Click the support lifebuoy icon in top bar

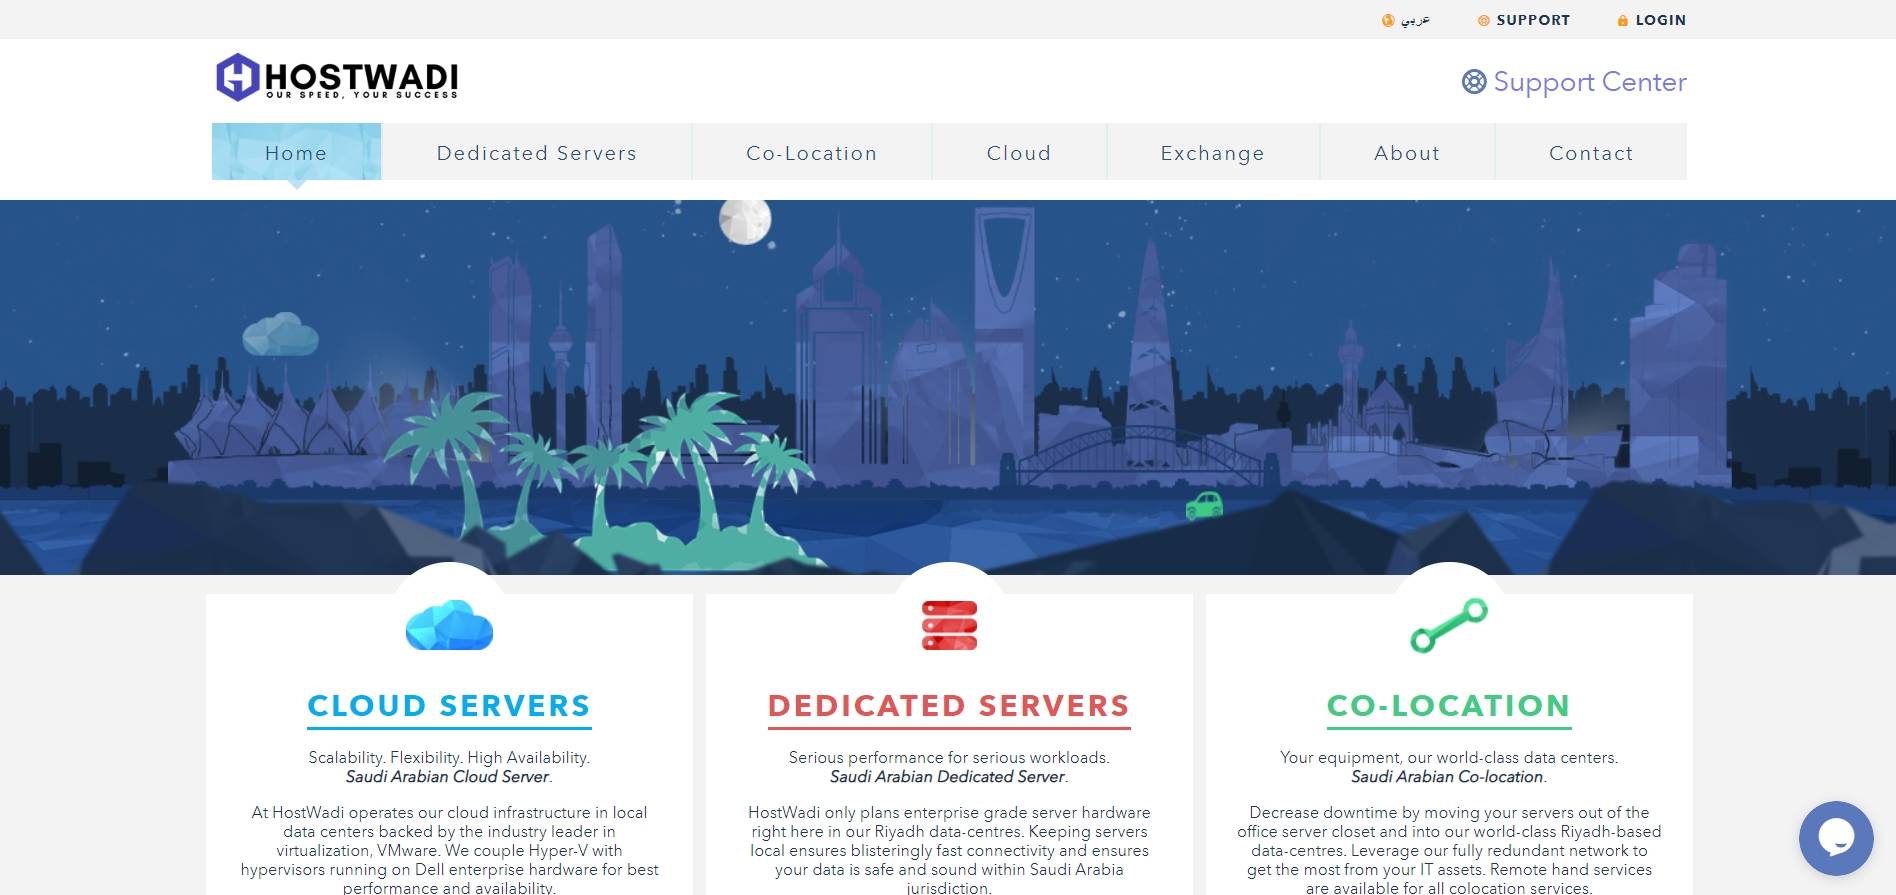click(1484, 20)
